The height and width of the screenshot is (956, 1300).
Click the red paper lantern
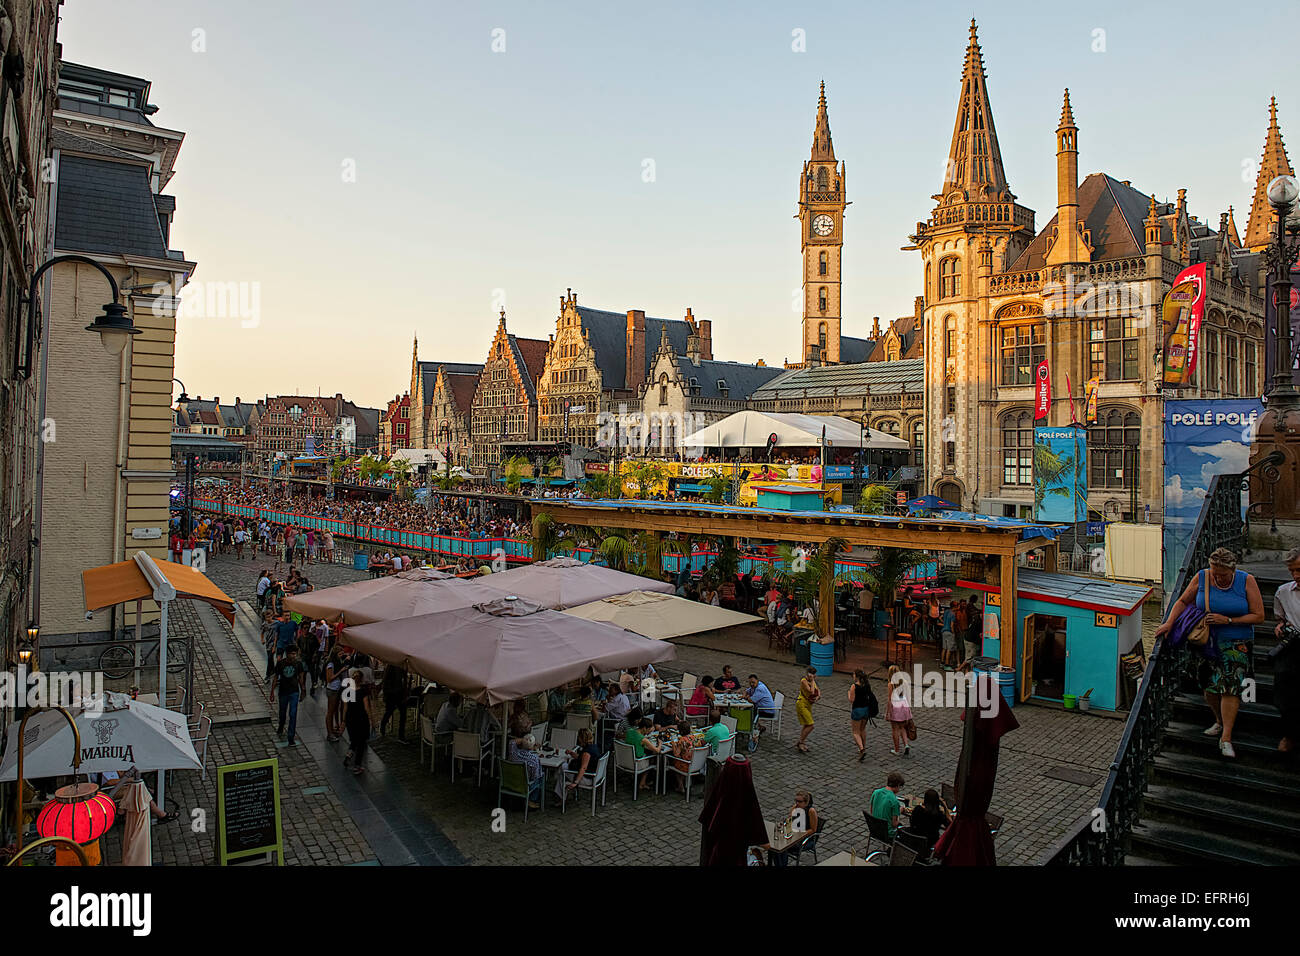tap(76, 814)
